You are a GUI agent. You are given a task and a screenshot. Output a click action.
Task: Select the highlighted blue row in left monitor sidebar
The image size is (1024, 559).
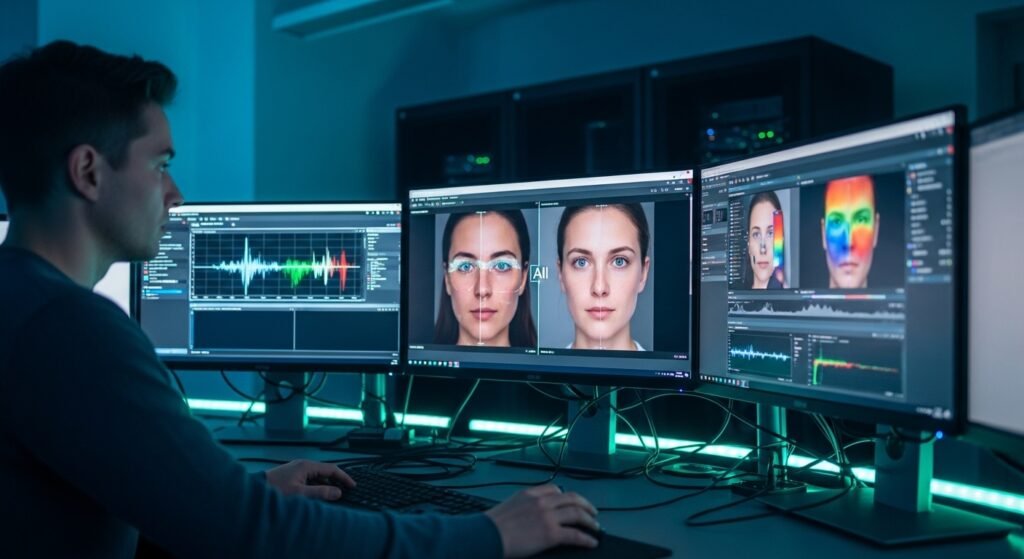[163, 293]
